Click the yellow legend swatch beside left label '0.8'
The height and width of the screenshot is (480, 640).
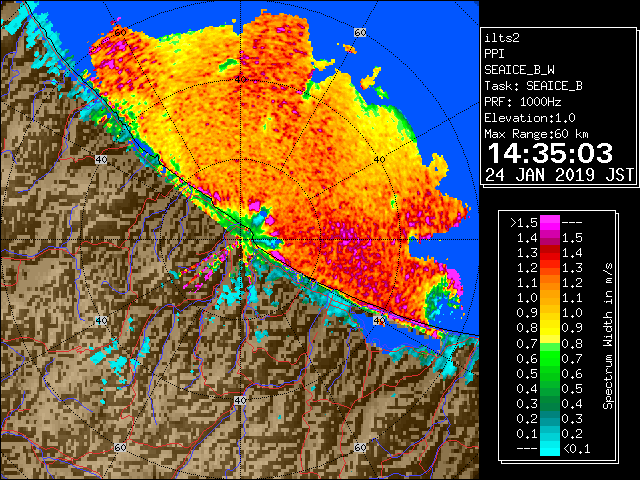tap(549, 328)
